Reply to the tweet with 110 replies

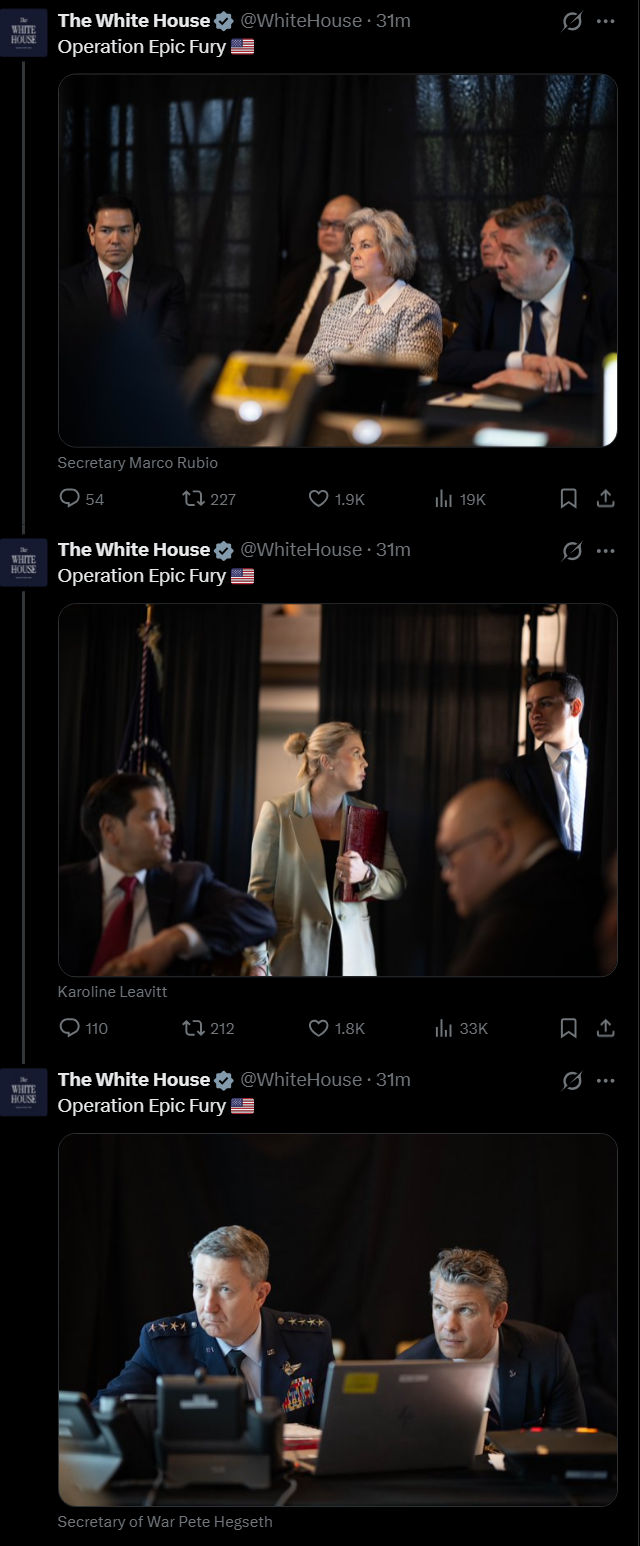(x=70, y=1028)
